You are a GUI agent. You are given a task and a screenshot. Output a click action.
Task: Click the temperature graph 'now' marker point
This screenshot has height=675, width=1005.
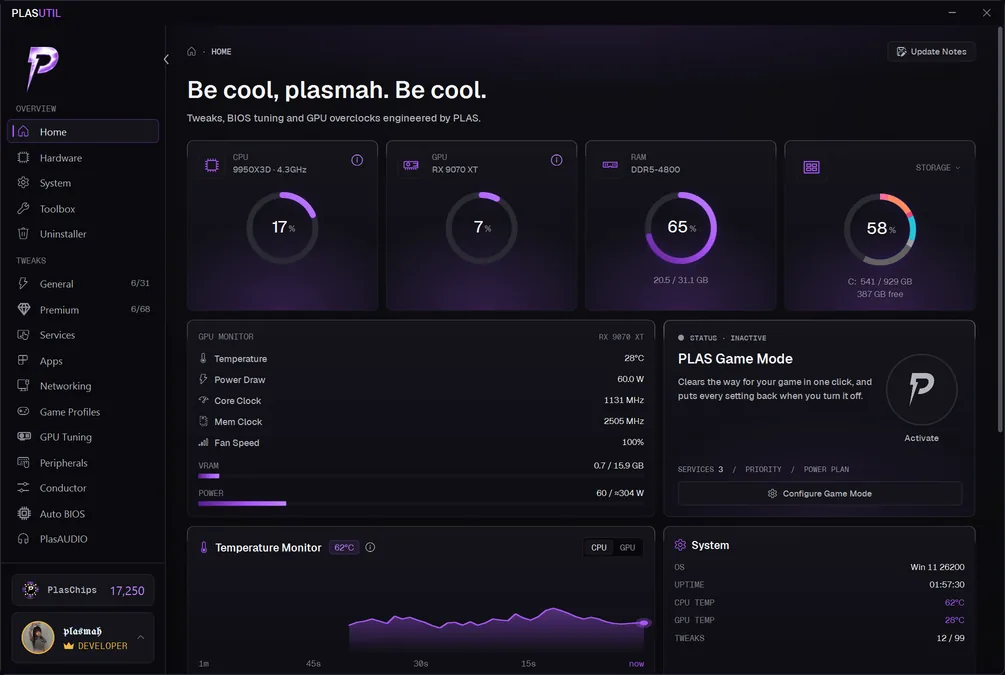[644, 622]
